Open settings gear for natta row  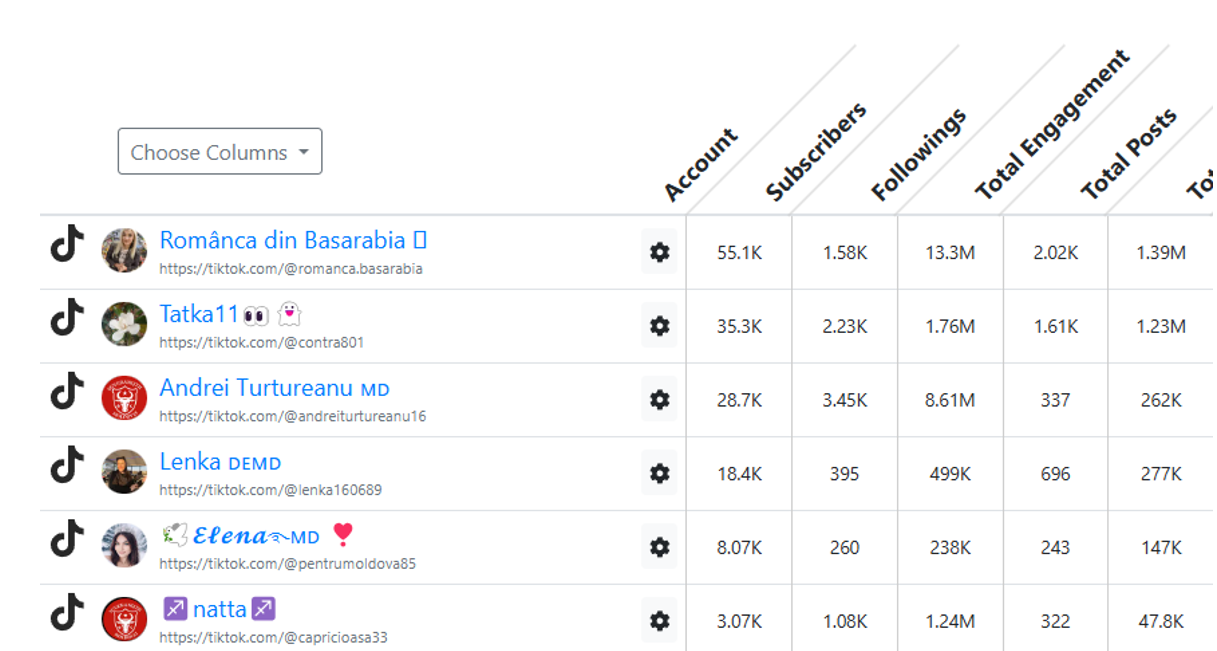coord(659,621)
